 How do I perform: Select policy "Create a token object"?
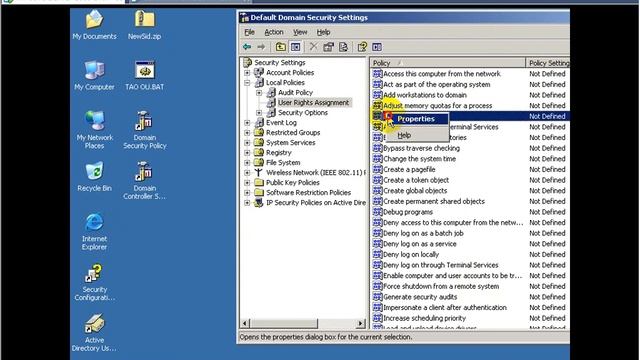pos(416,180)
